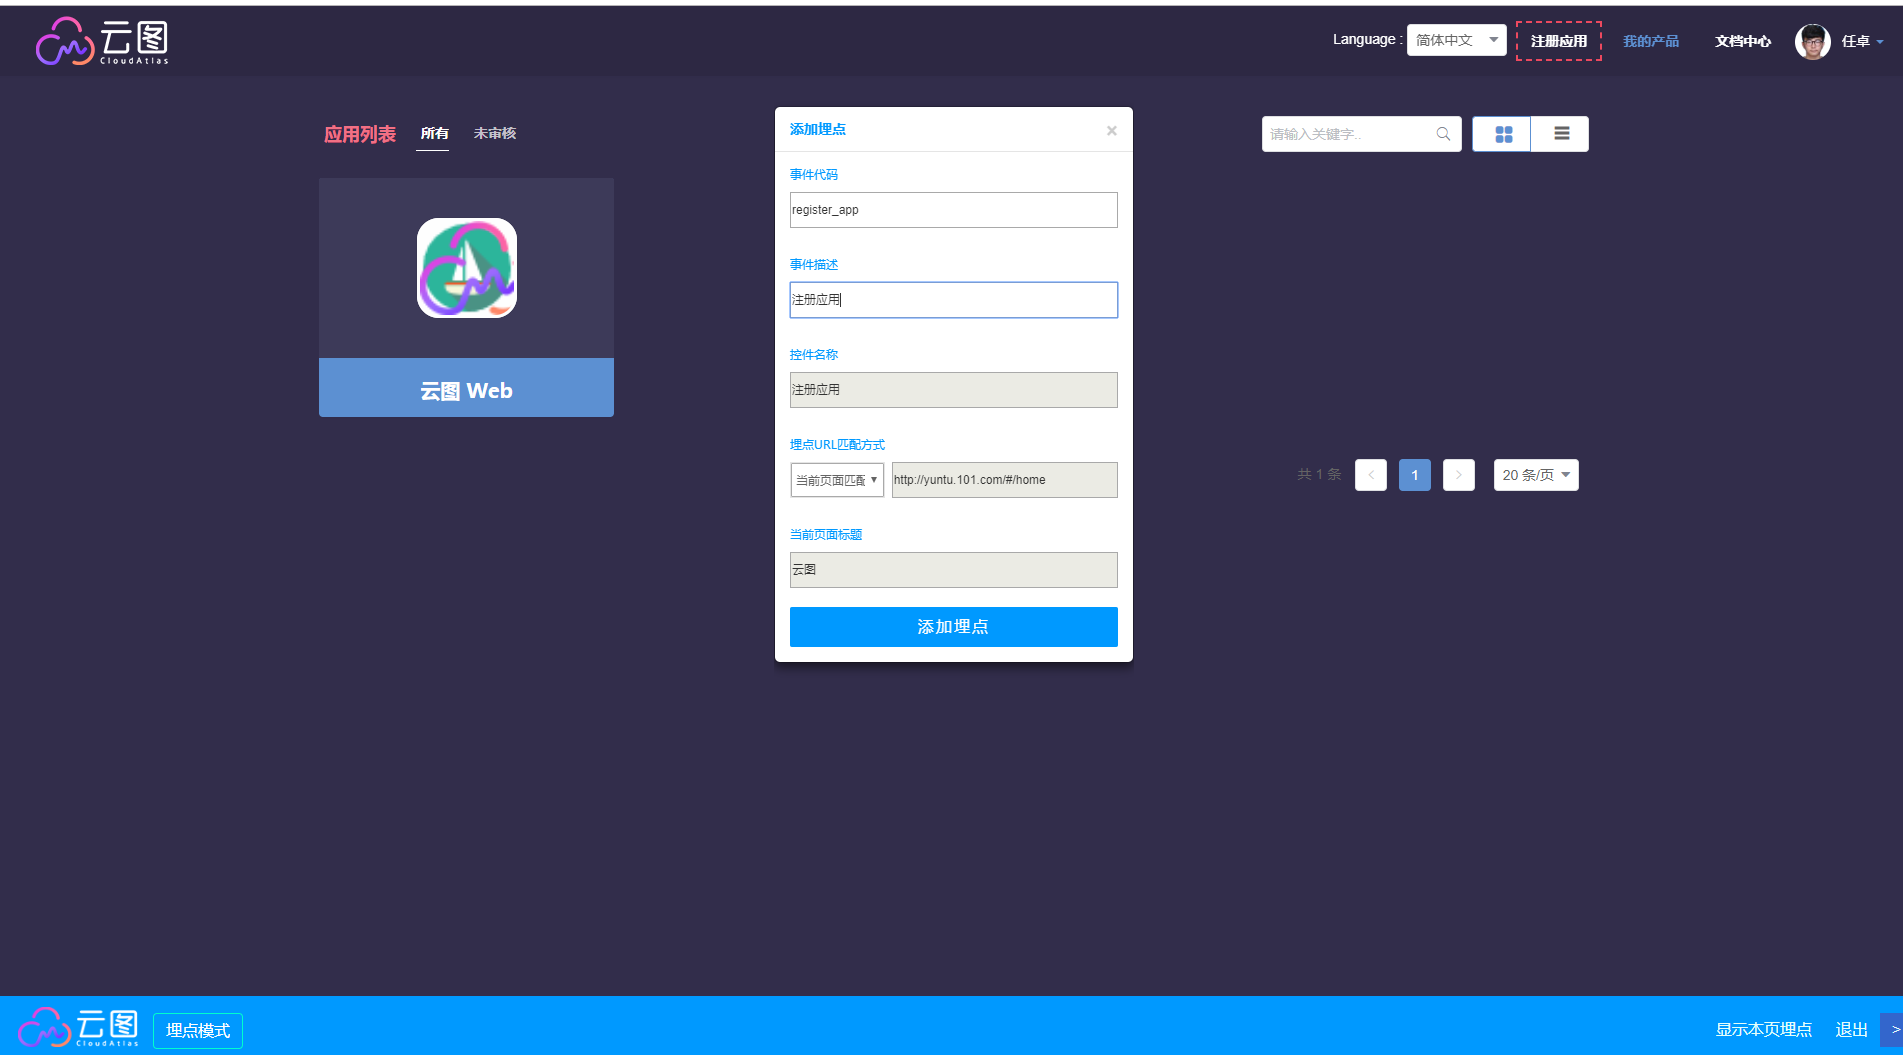Click the blue 添加埋点 submit button
Image resolution: width=1903 pixels, height=1055 pixels.
click(953, 627)
